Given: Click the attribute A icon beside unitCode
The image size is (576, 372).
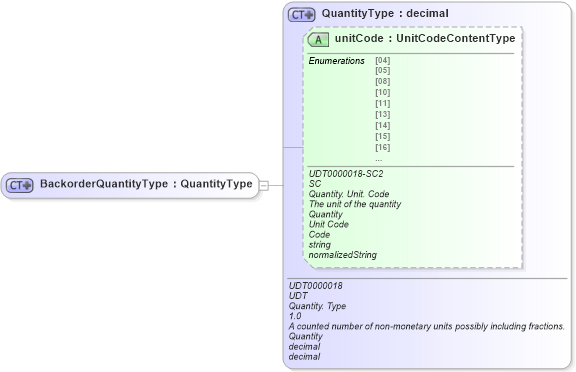Looking at the screenshot, I should click(x=318, y=40).
